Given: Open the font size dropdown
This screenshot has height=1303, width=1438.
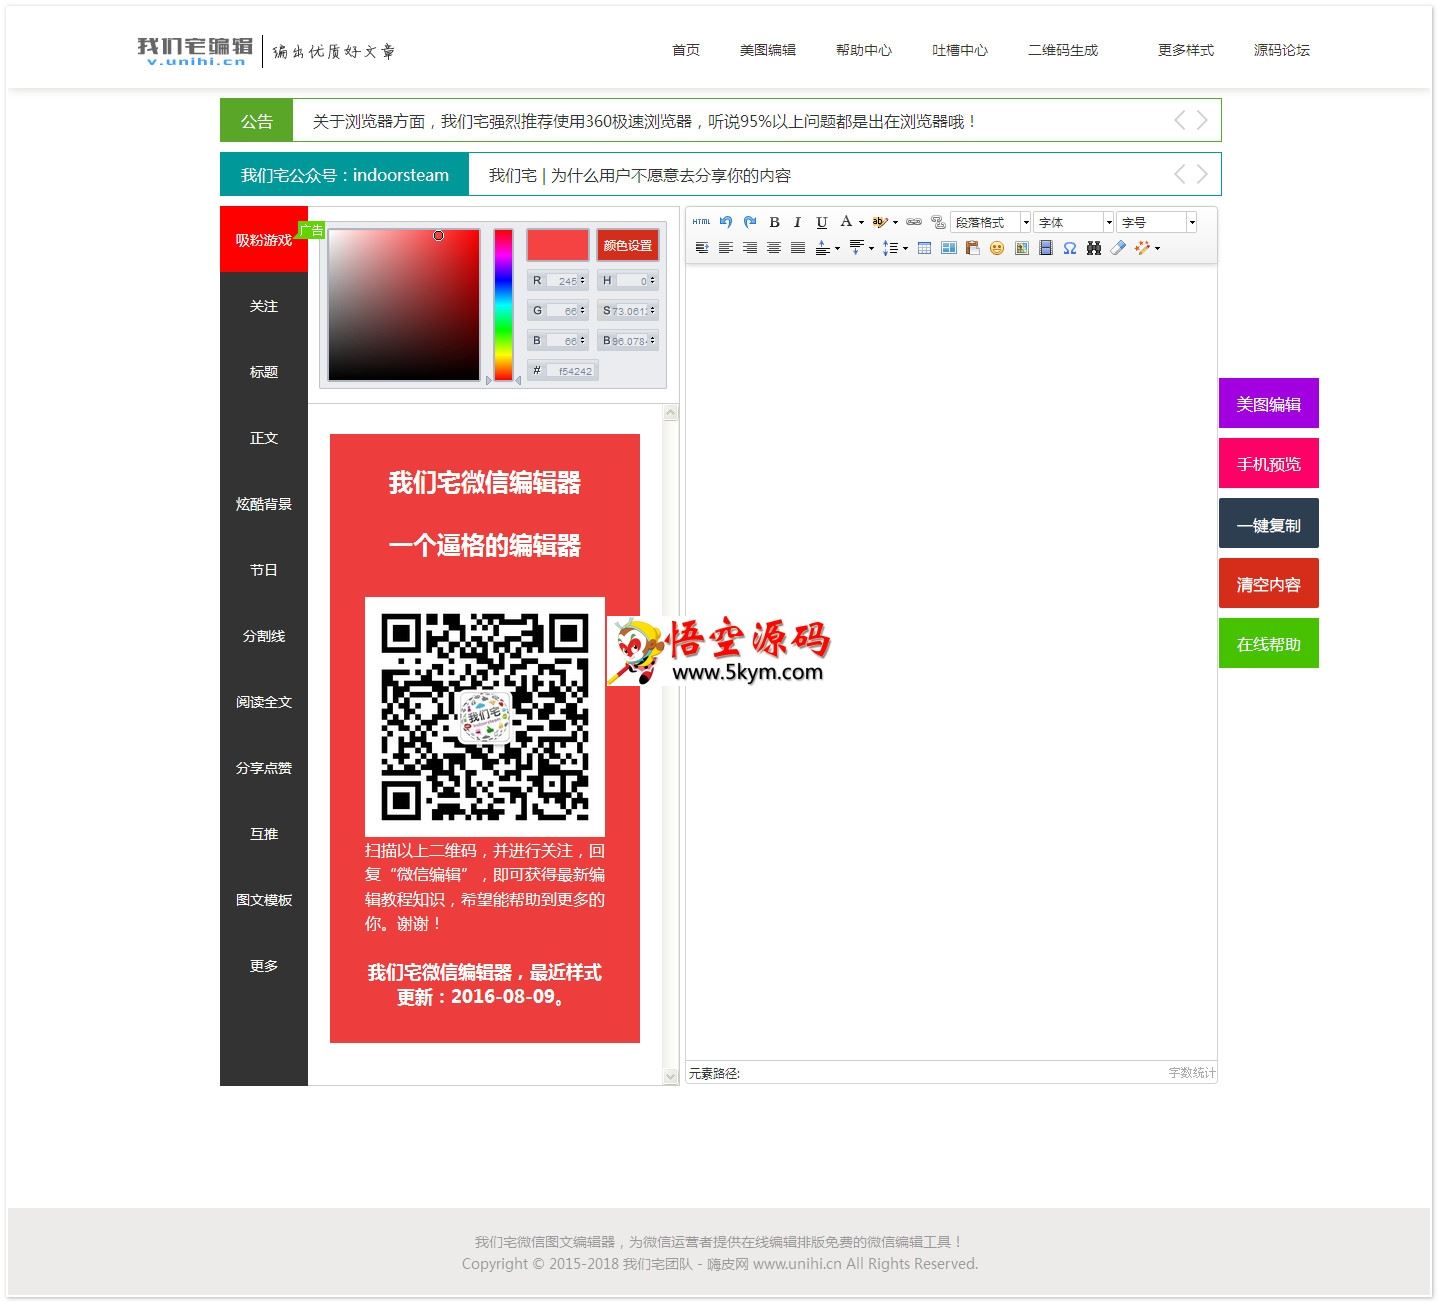Looking at the screenshot, I should tap(1157, 222).
